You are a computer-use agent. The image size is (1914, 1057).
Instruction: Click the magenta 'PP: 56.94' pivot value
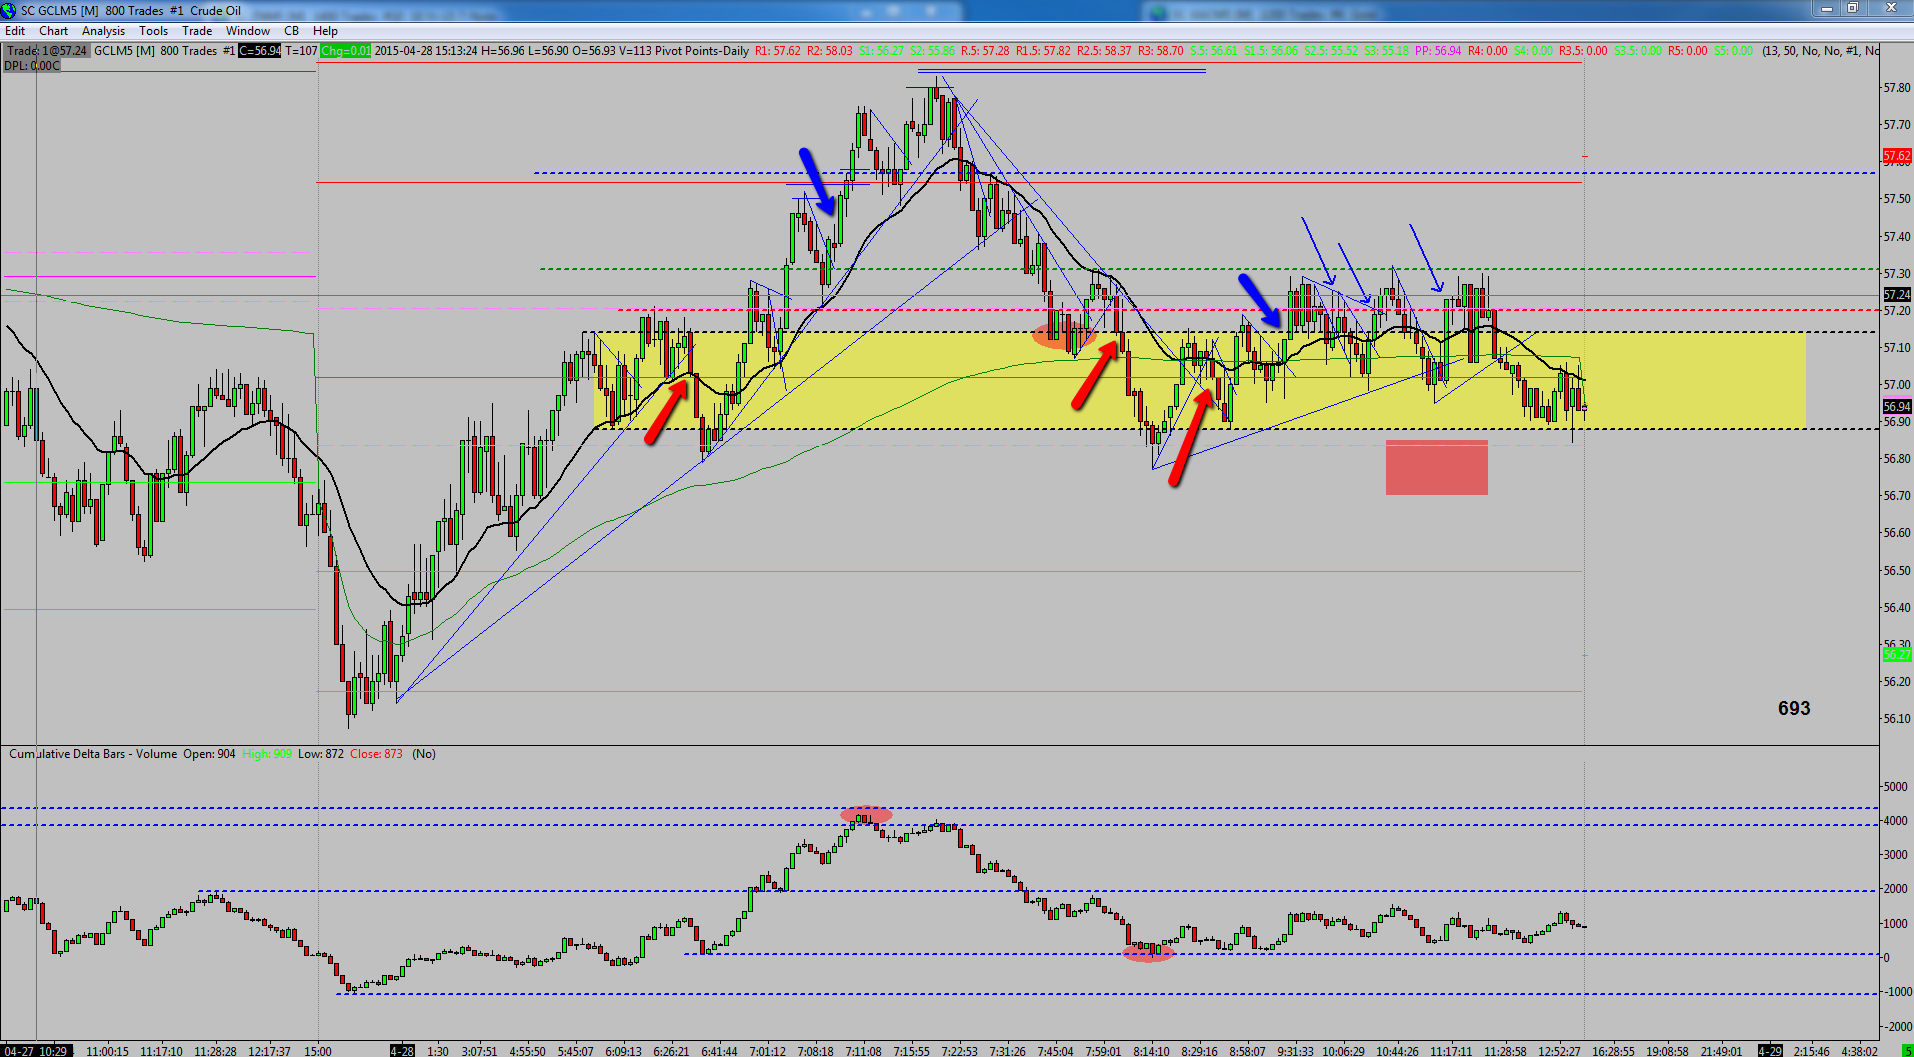(1438, 51)
